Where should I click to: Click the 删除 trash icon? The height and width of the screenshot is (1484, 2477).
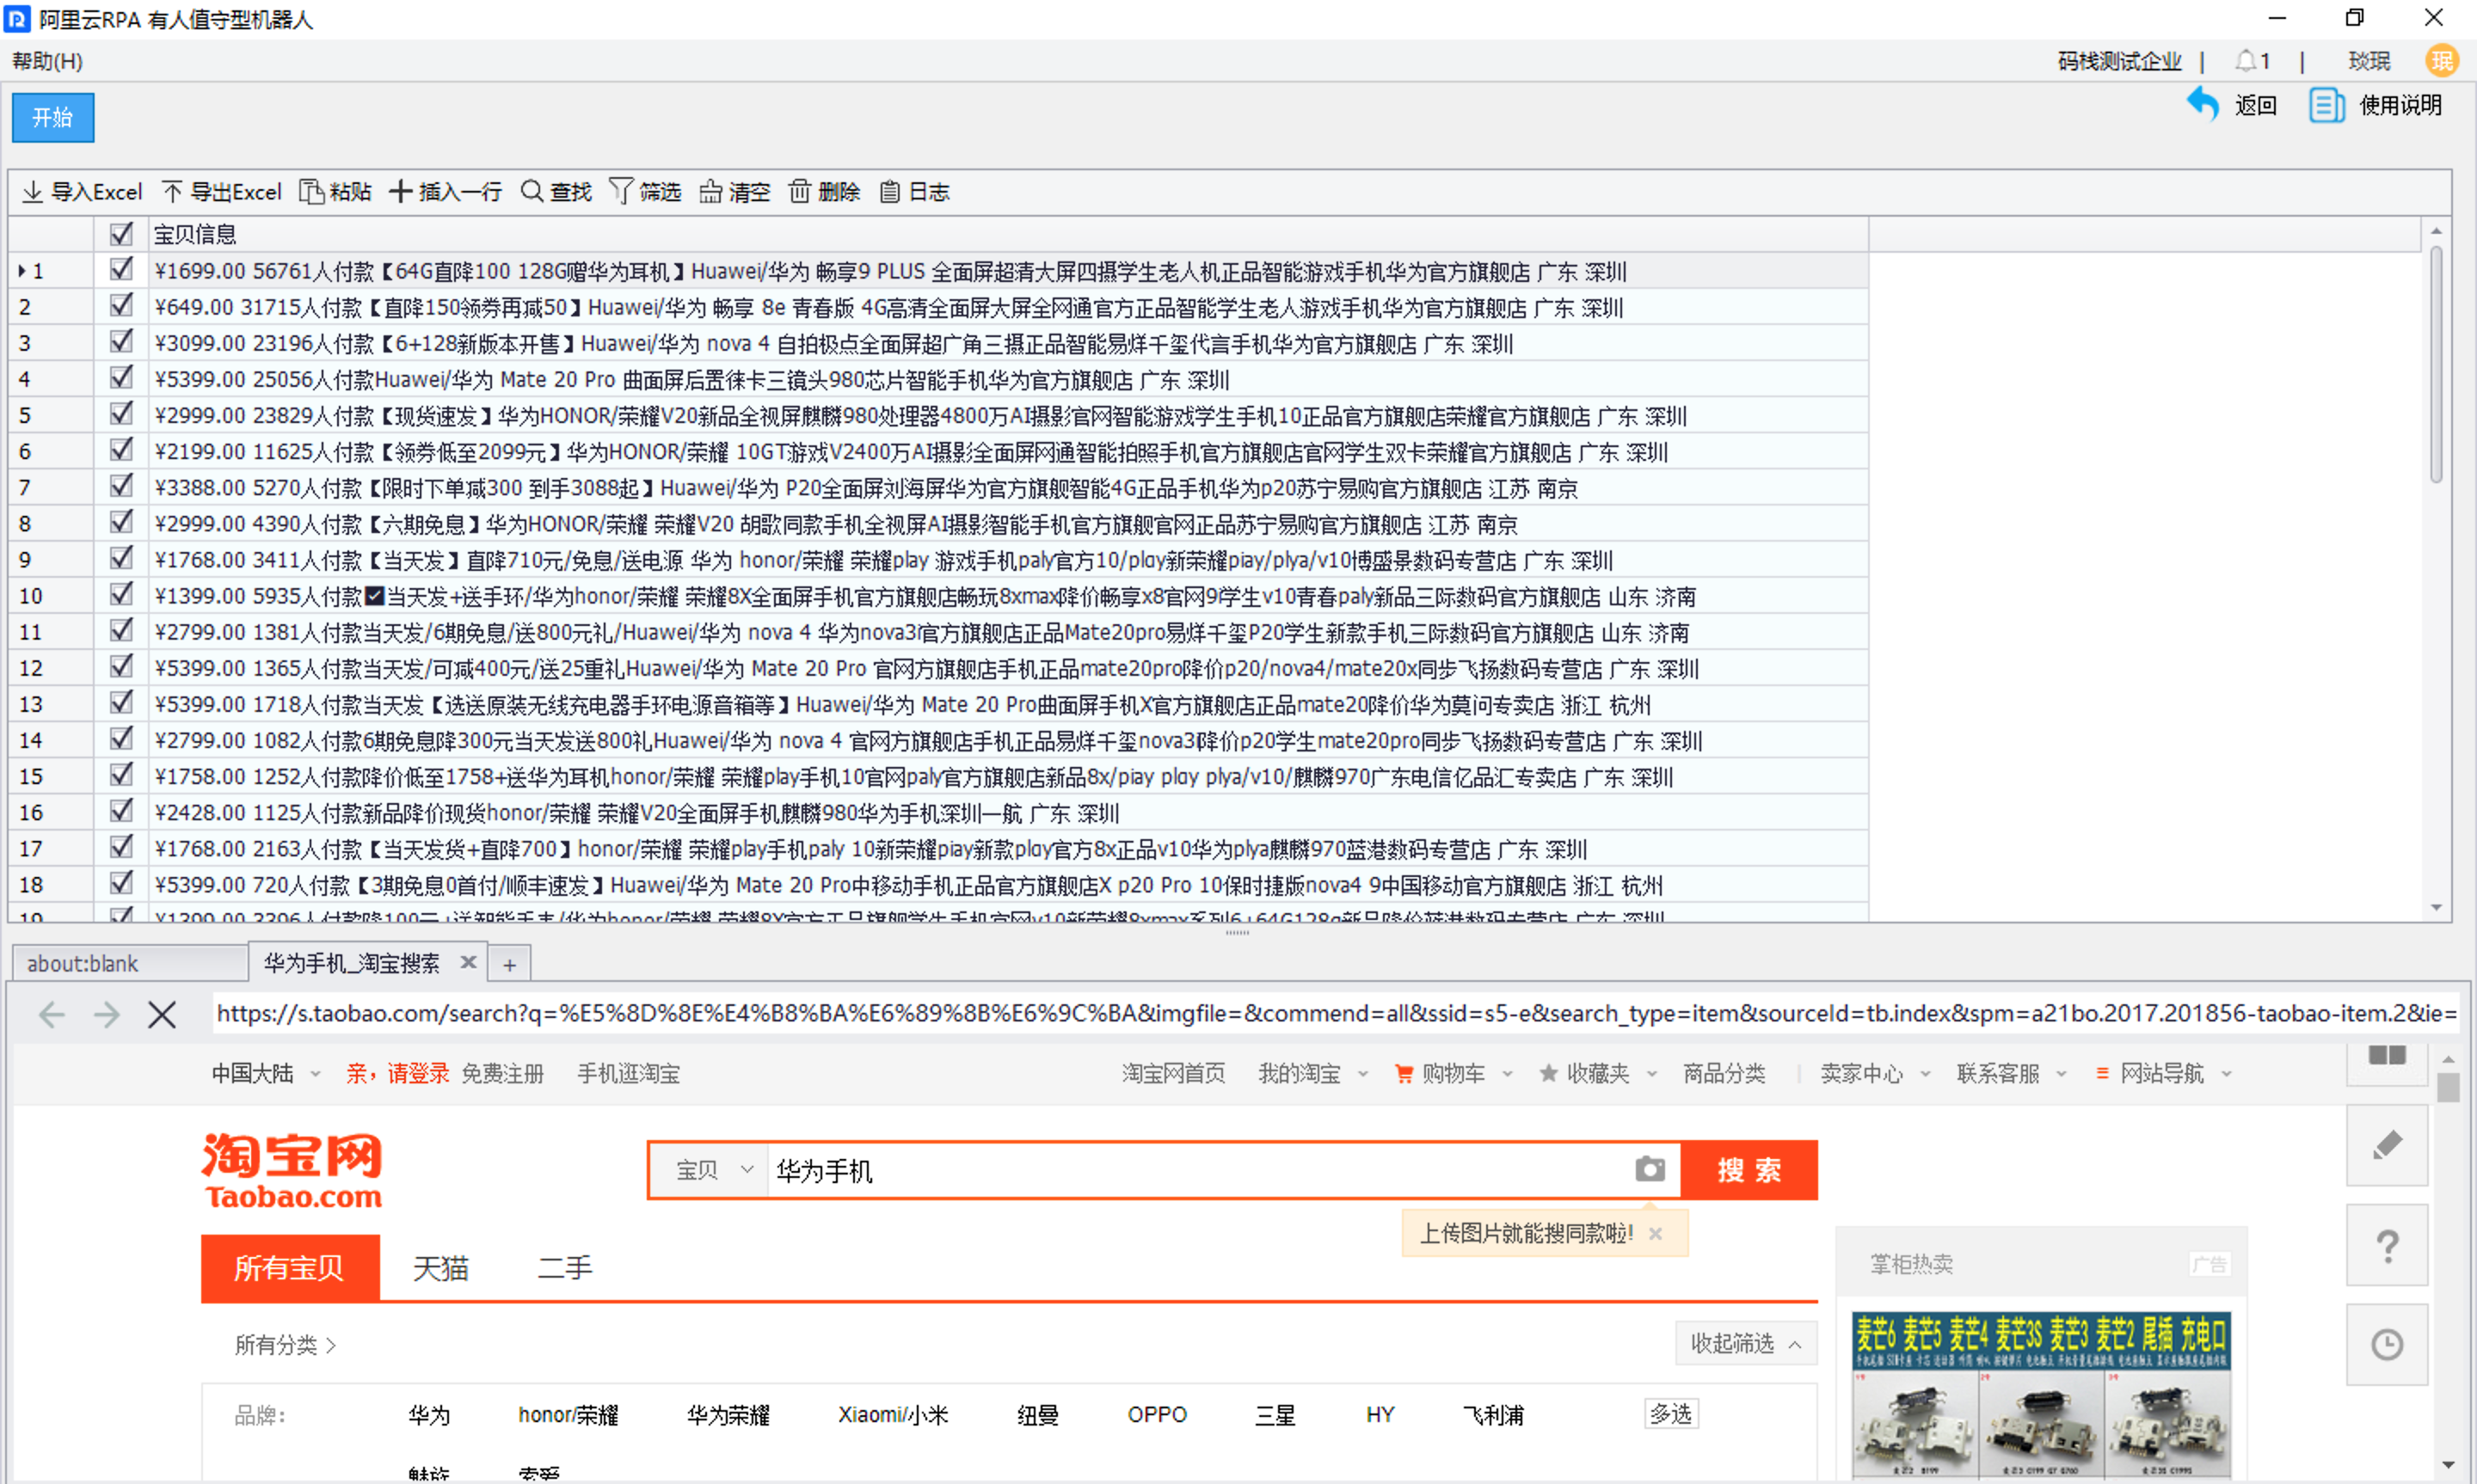pyautogui.click(x=799, y=191)
